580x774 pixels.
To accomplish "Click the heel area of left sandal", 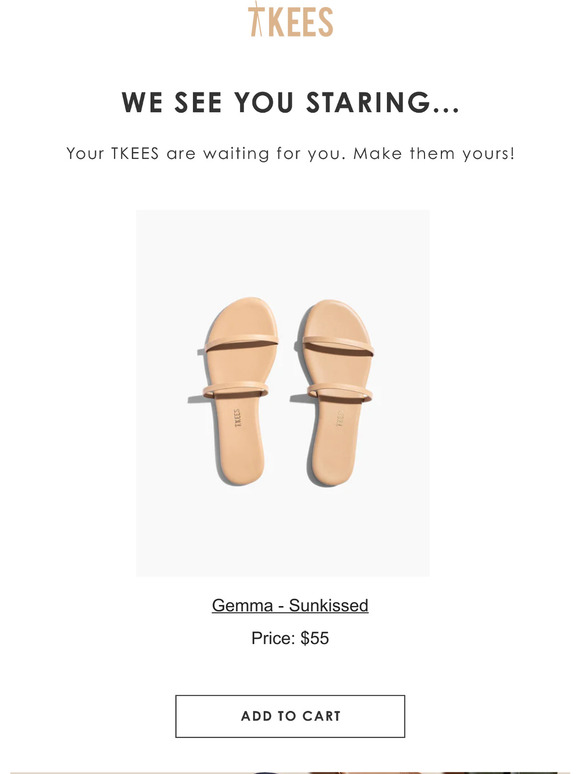I will point(240,464).
